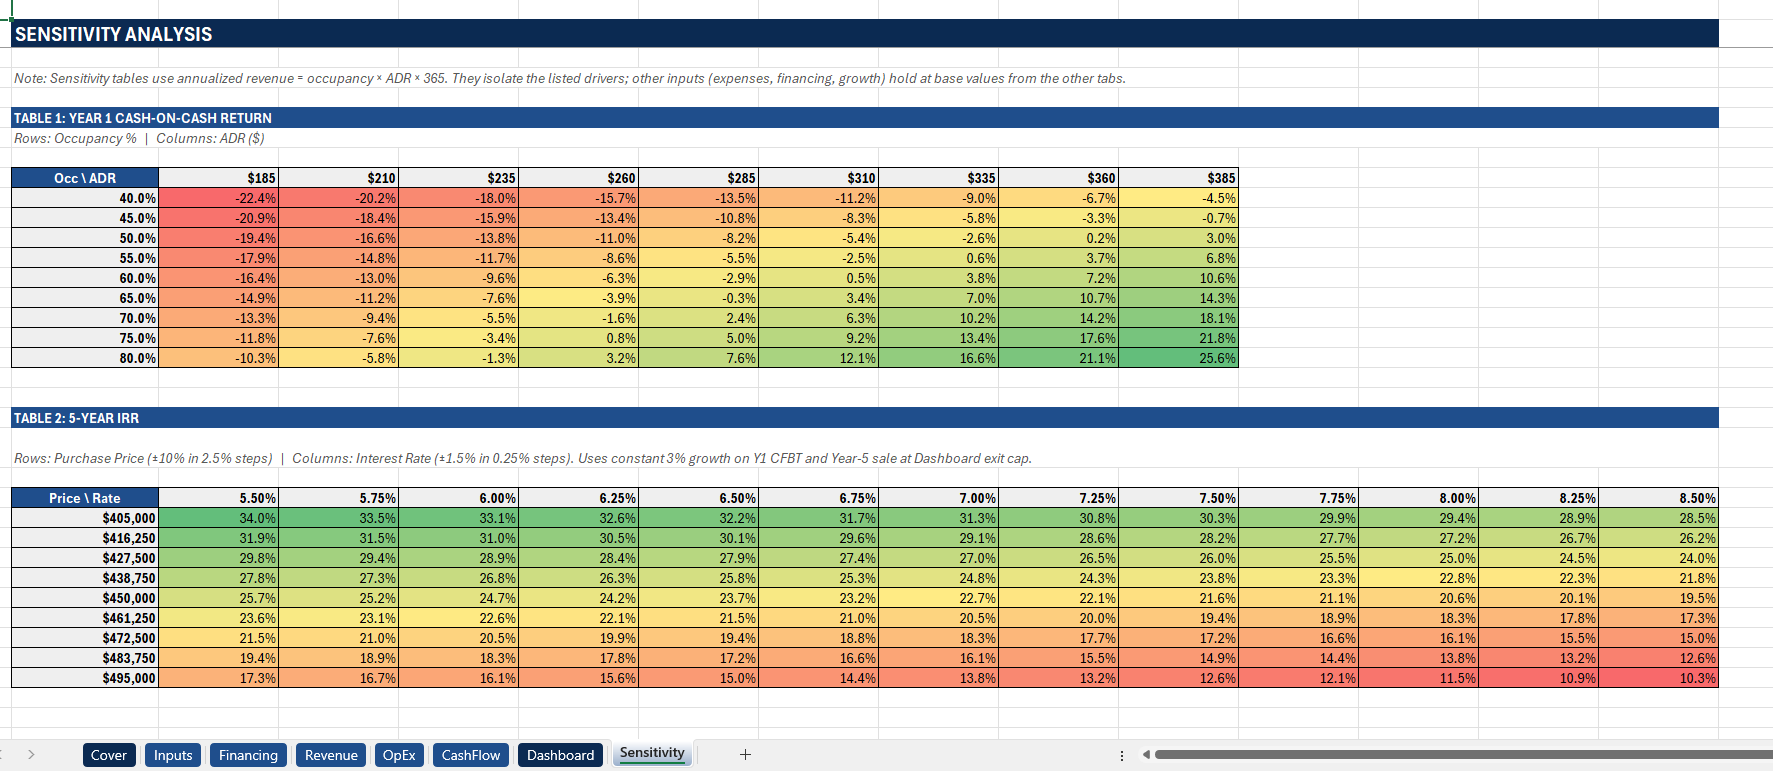Switch to the Inputs sheet tab
This screenshot has width=1773, height=771.
[173, 755]
